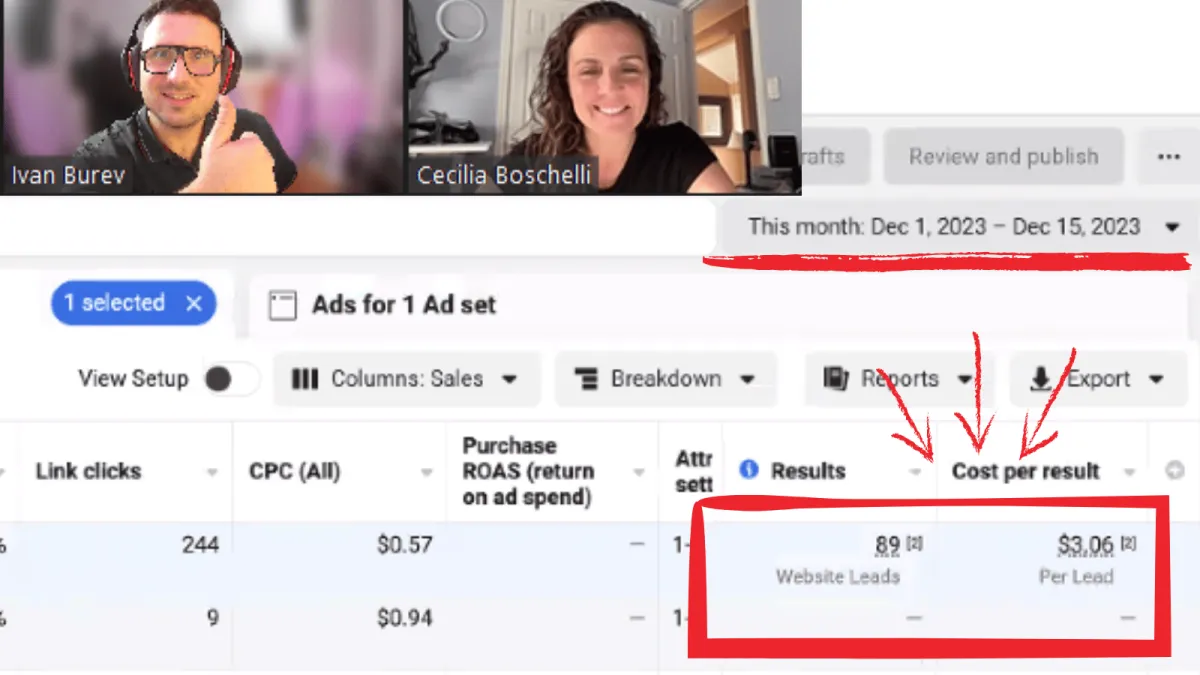Switch to the Ads for 1 Ad set tab

[x=403, y=305]
